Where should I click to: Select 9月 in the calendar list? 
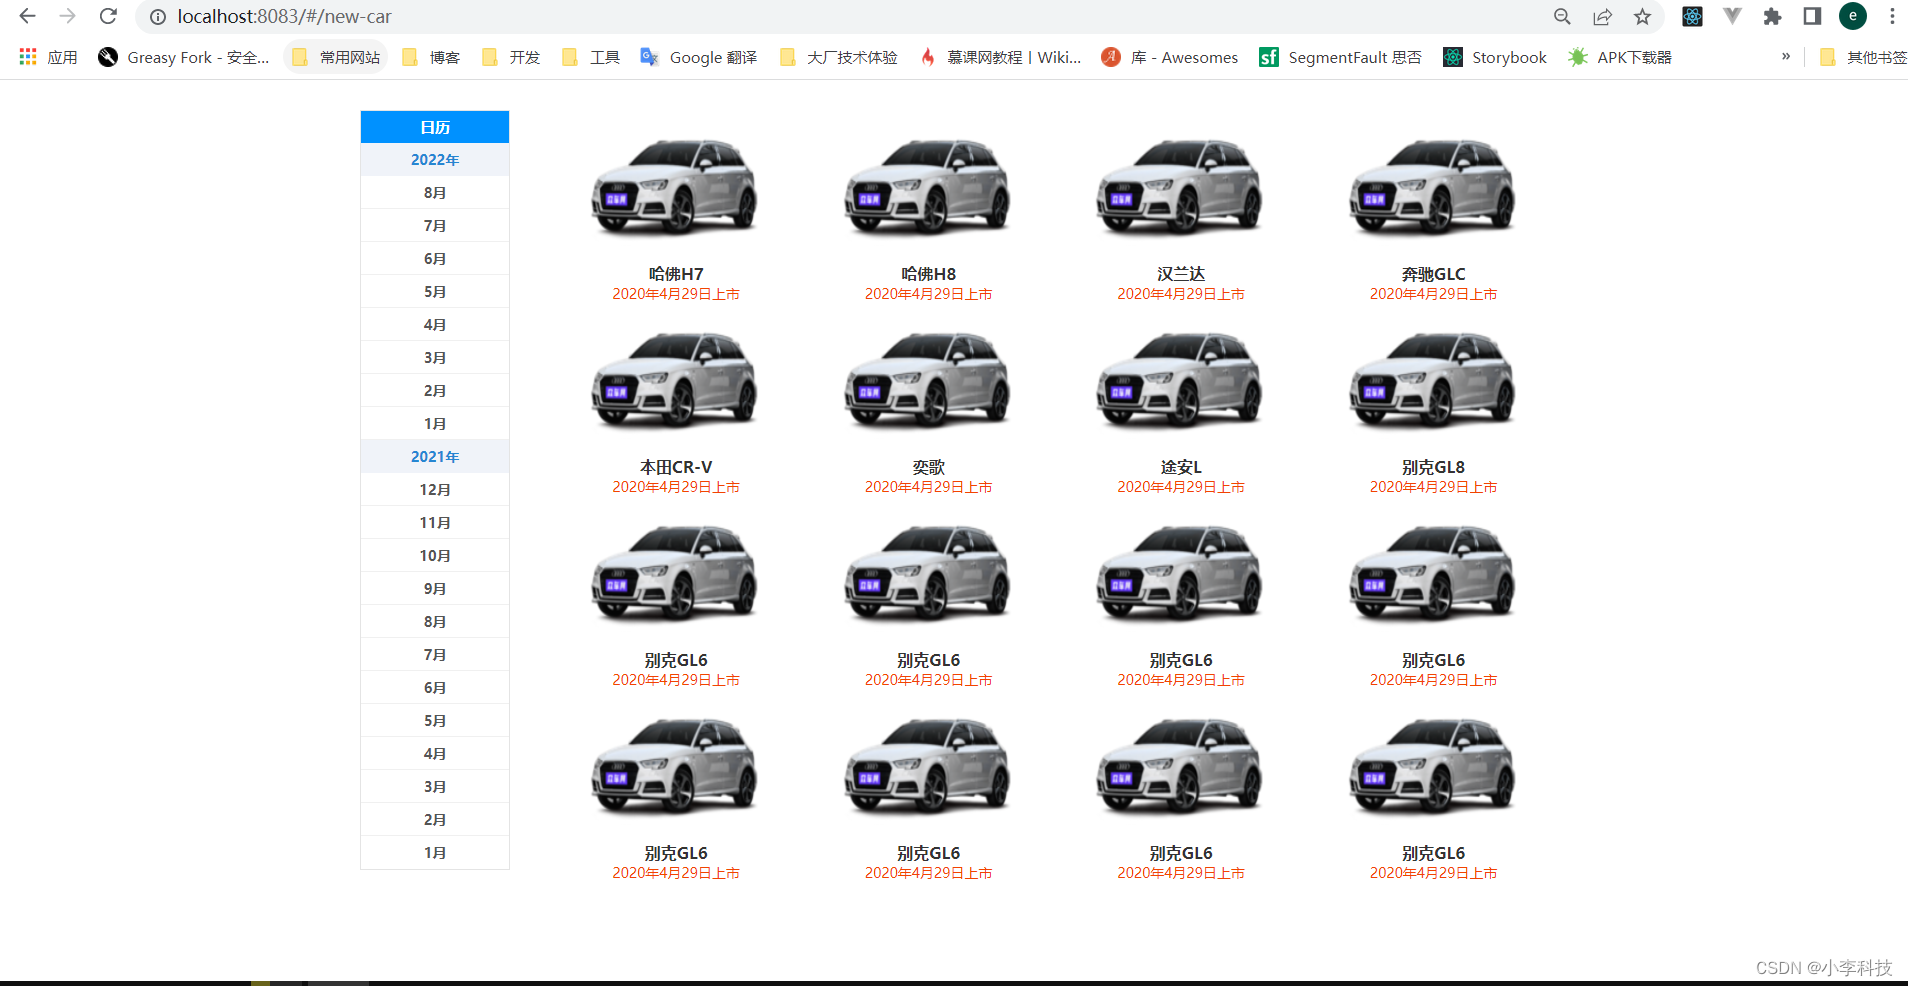point(435,589)
